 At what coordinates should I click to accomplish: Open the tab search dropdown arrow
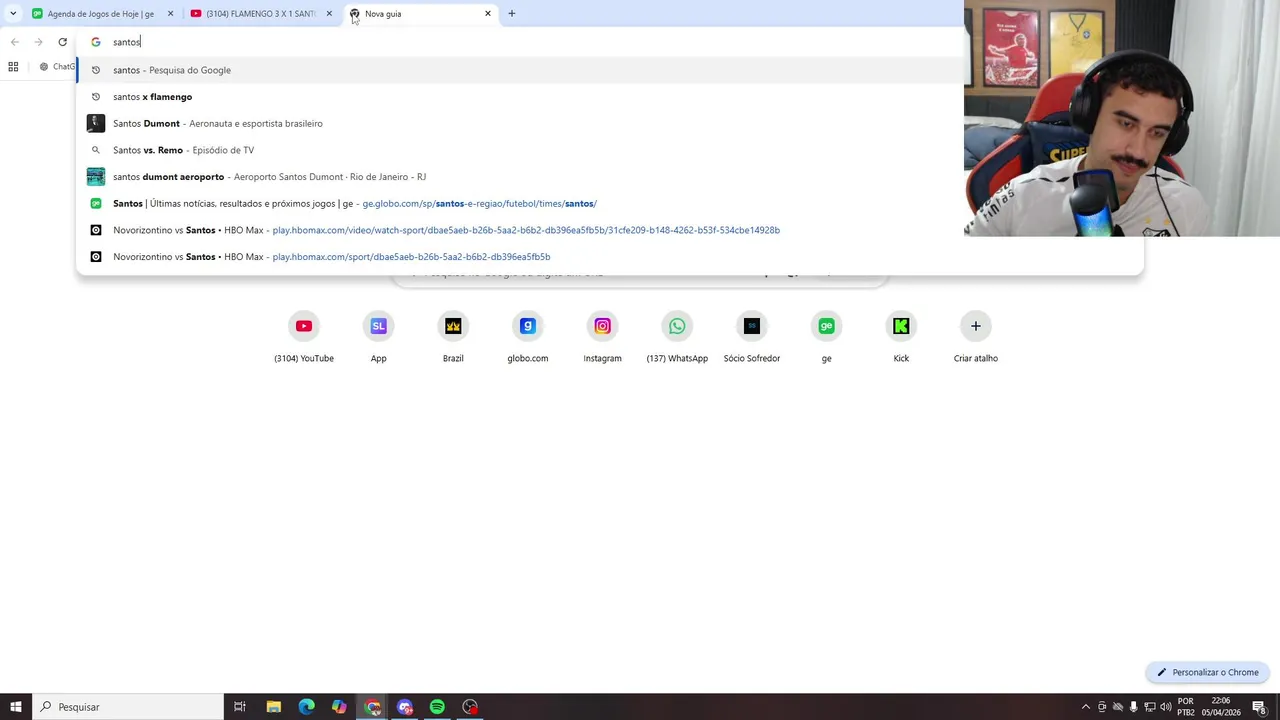coord(13,14)
